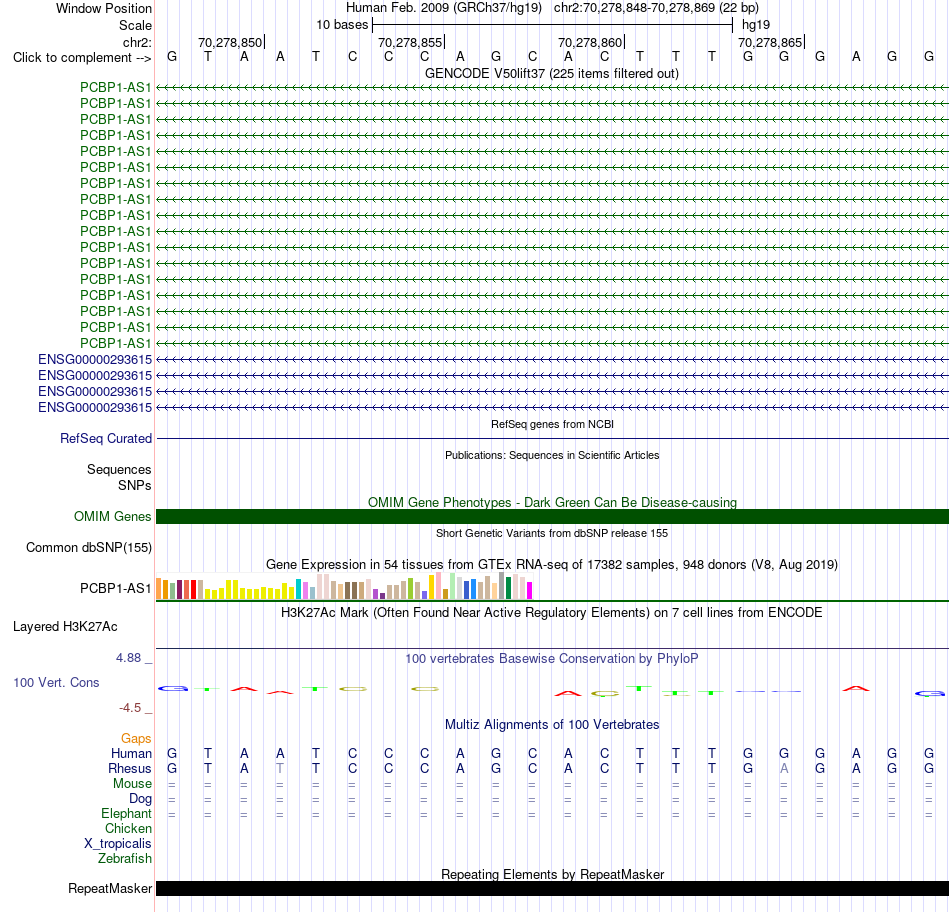Screen dimensions: 950x912
Task: Click the GTEx tissue expression bar chart
Action: pyautogui.click(x=344, y=586)
